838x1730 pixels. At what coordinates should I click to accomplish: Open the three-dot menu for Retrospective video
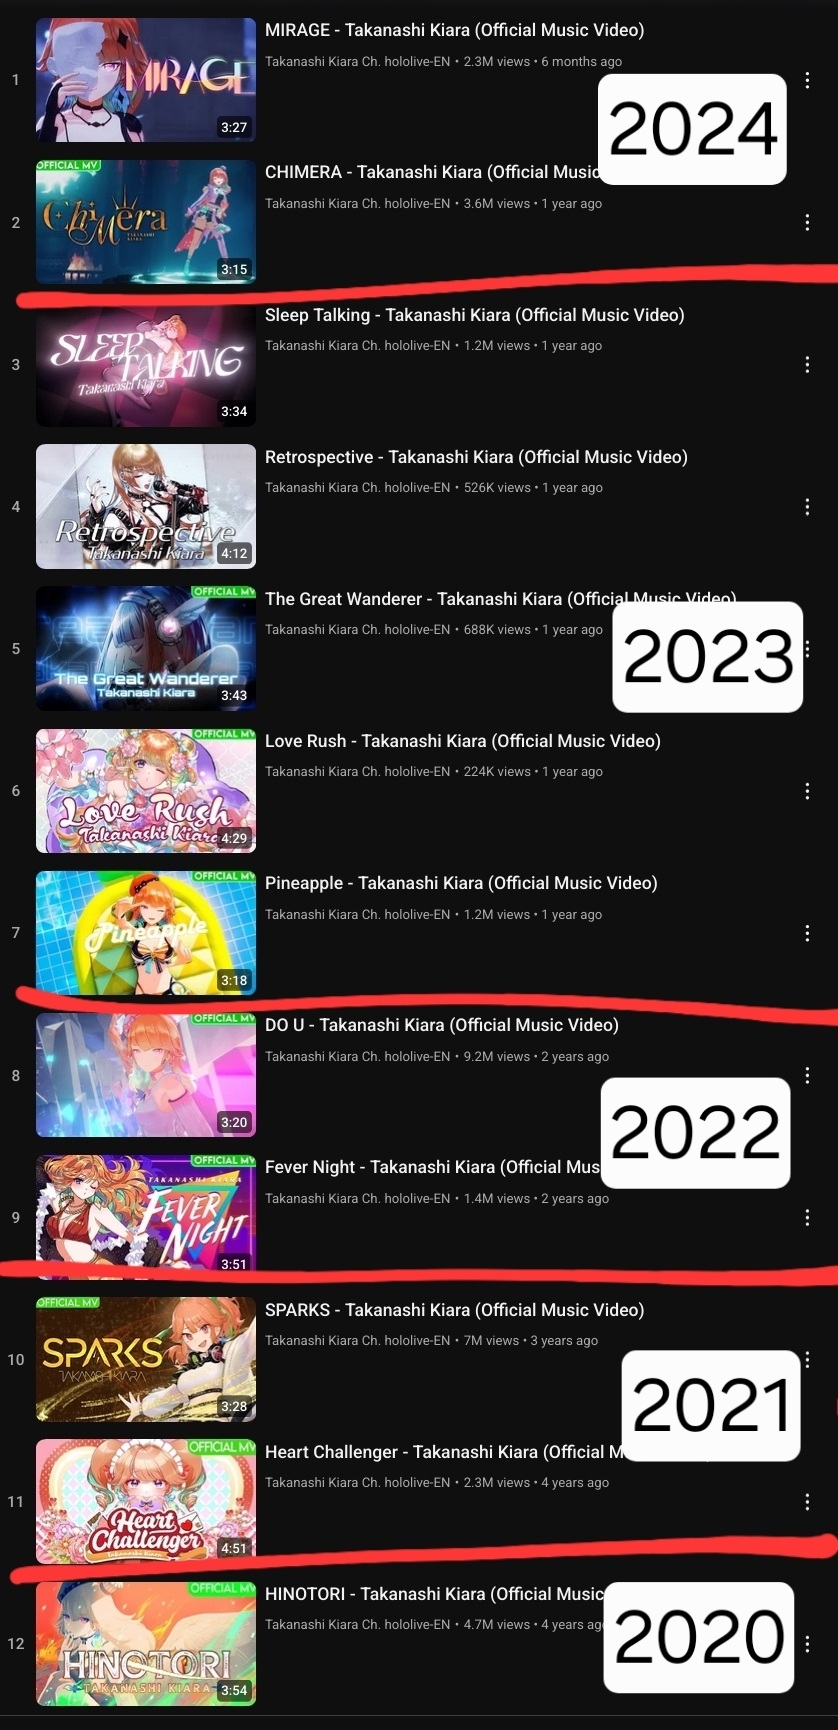807,507
